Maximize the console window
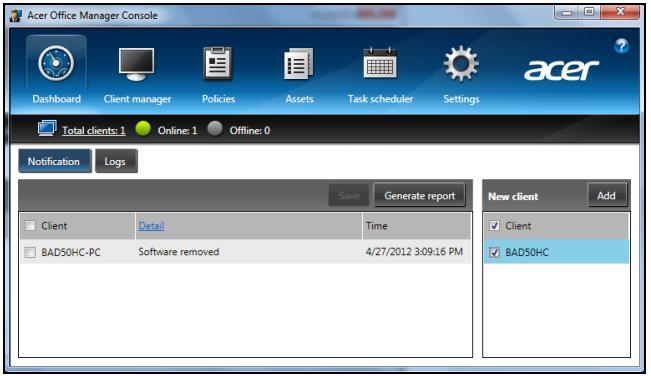Image resolution: width=651 pixels, height=376 pixels. (589, 12)
